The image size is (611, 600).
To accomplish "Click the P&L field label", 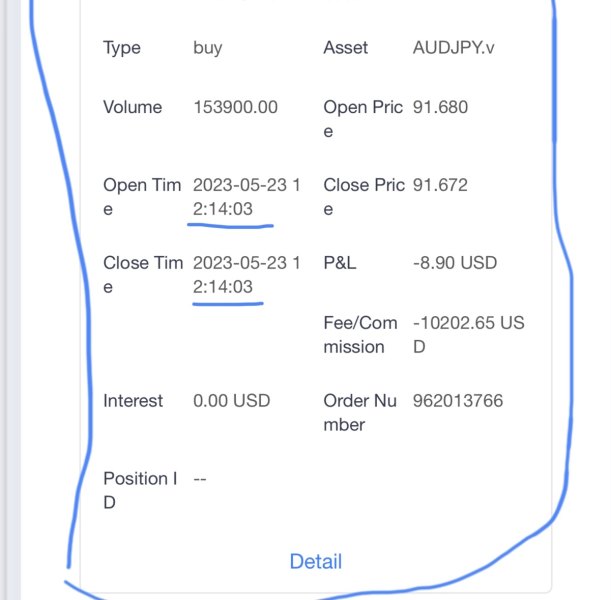I will click(340, 263).
